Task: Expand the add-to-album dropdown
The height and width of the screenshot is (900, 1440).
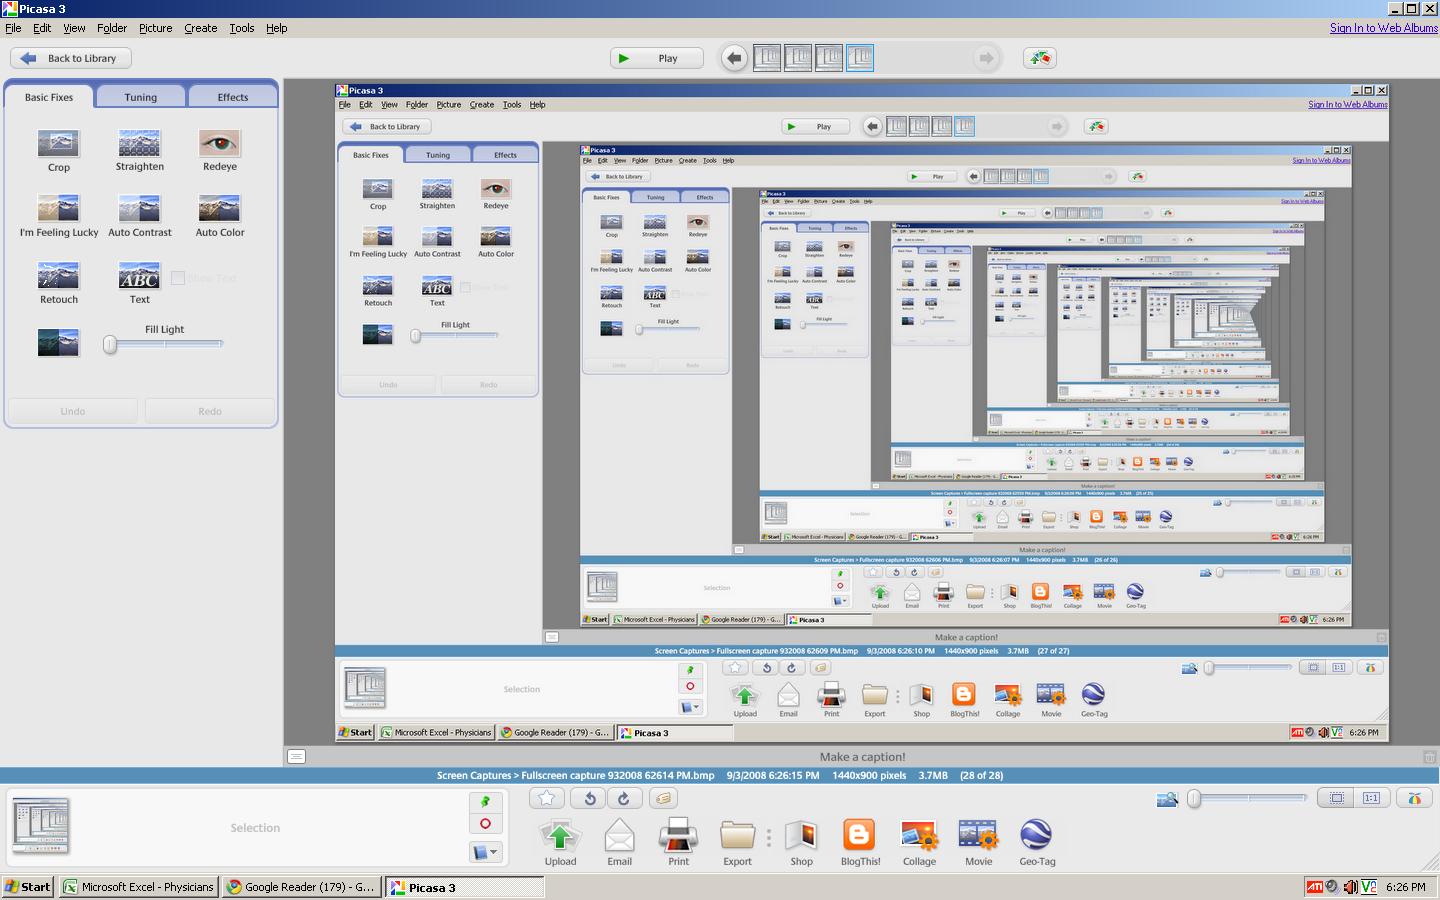Action: 485,853
